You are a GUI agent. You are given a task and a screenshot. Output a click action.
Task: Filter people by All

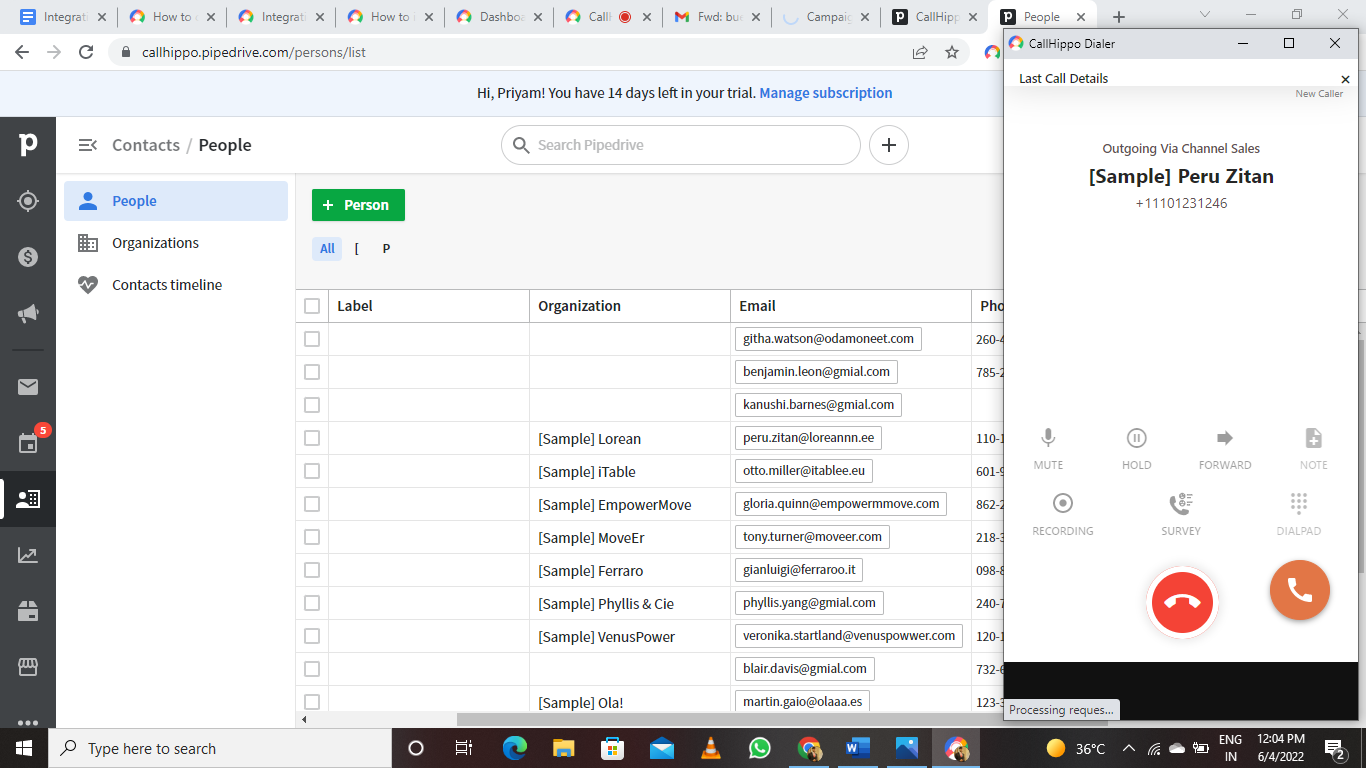coord(327,248)
